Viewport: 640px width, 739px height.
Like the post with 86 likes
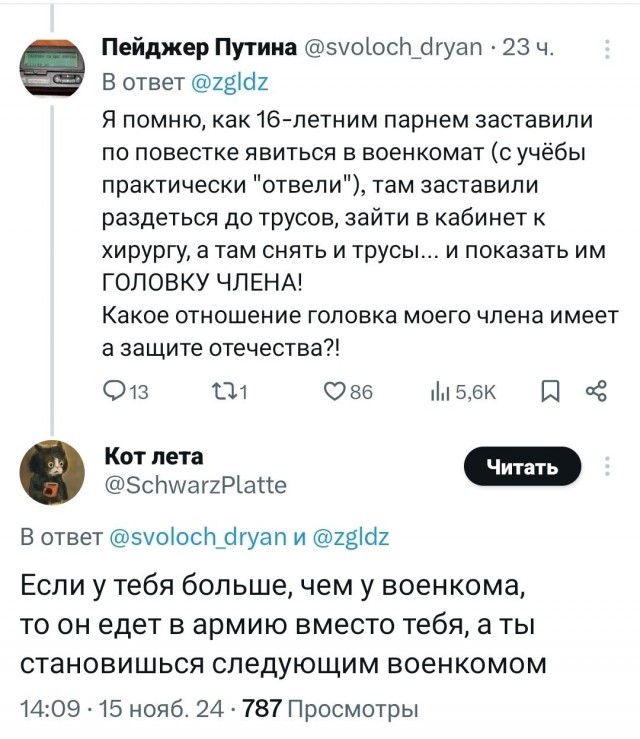[x=336, y=393]
